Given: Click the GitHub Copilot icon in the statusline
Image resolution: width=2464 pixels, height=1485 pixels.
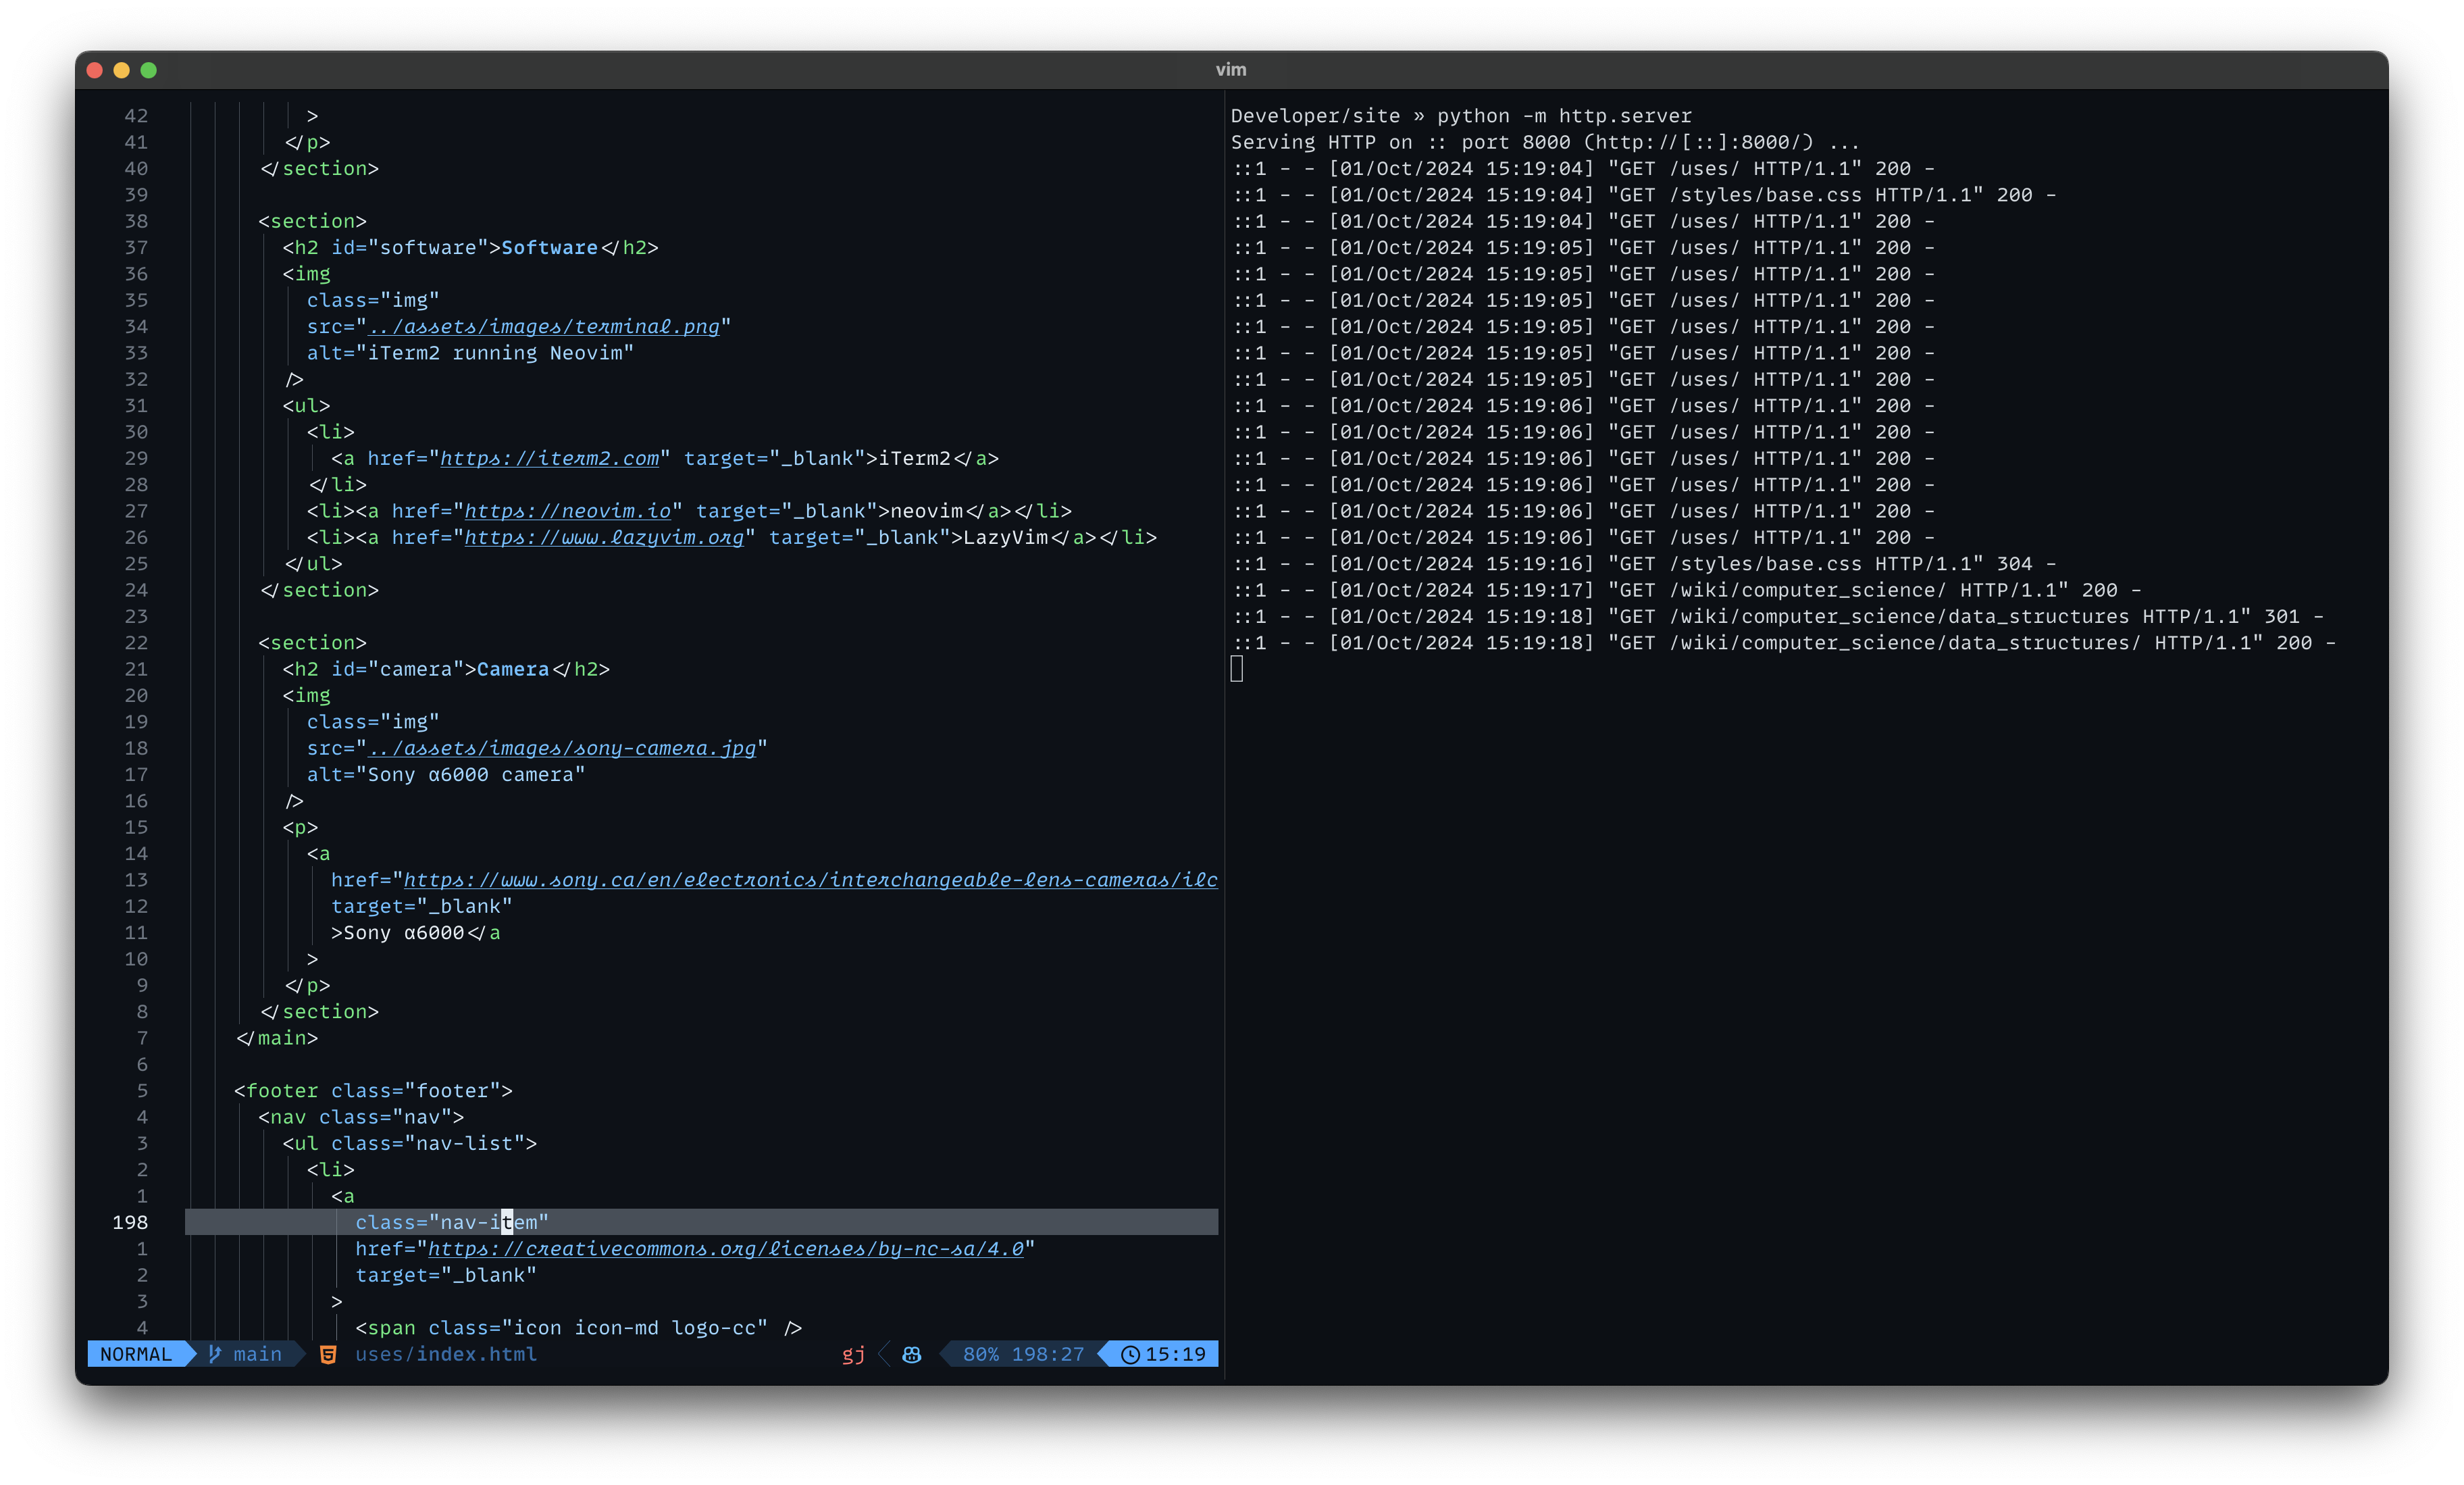Looking at the screenshot, I should (x=911, y=1354).
